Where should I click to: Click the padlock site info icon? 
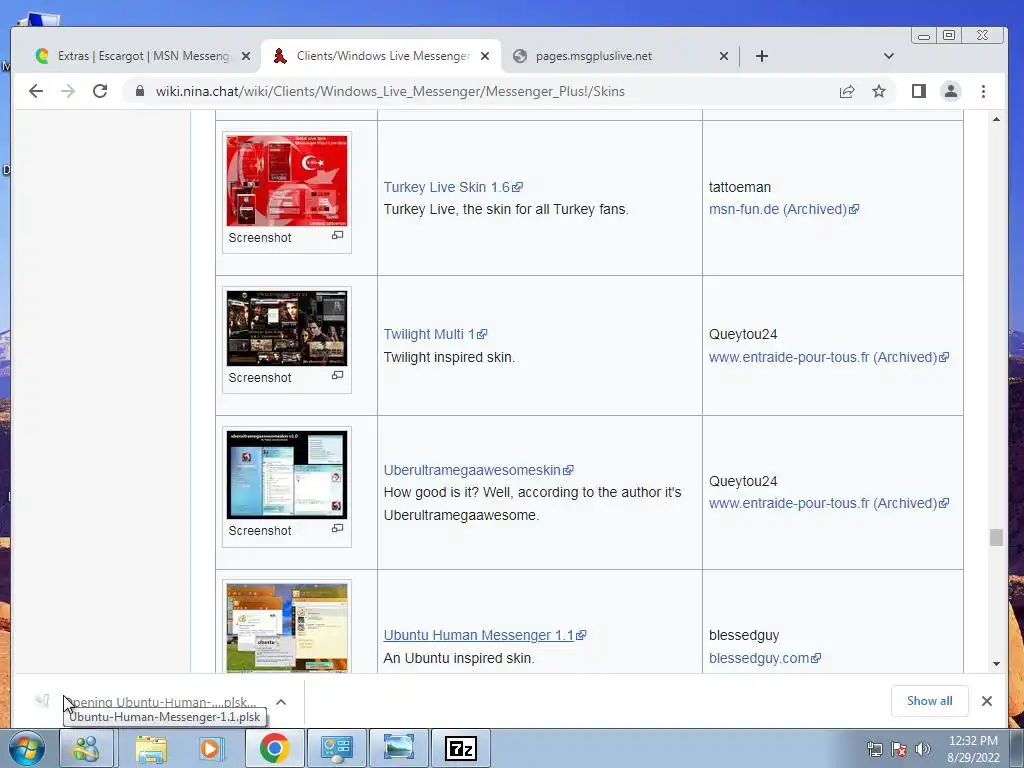pyautogui.click(x=139, y=91)
